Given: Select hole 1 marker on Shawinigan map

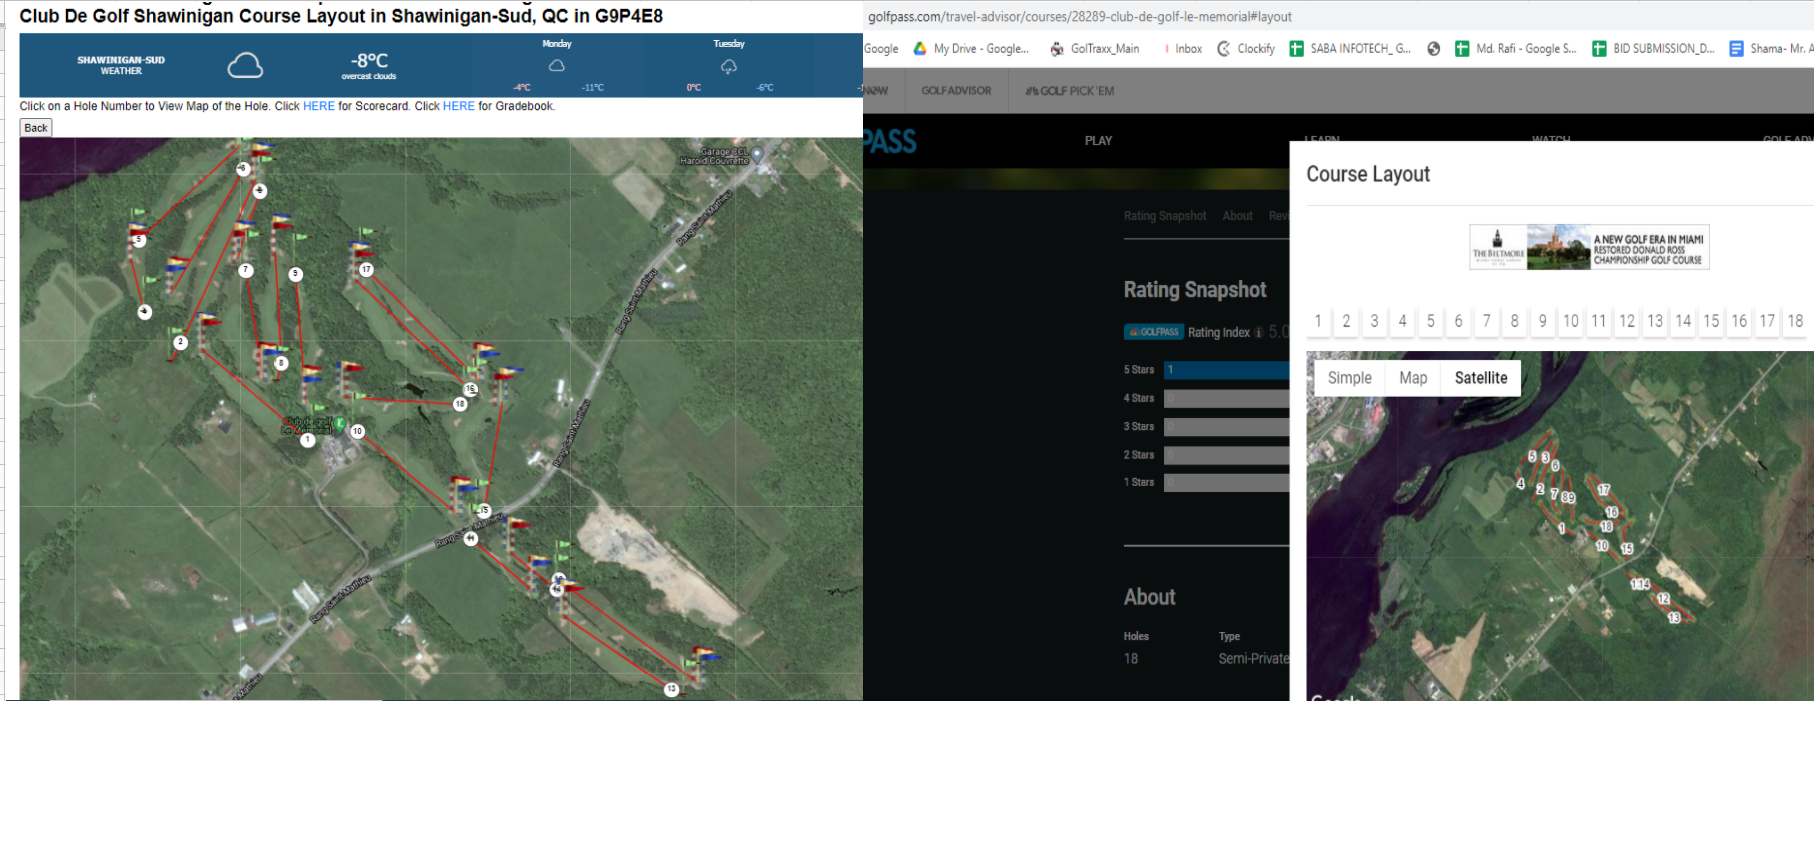Looking at the screenshot, I should [x=308, y=440].
